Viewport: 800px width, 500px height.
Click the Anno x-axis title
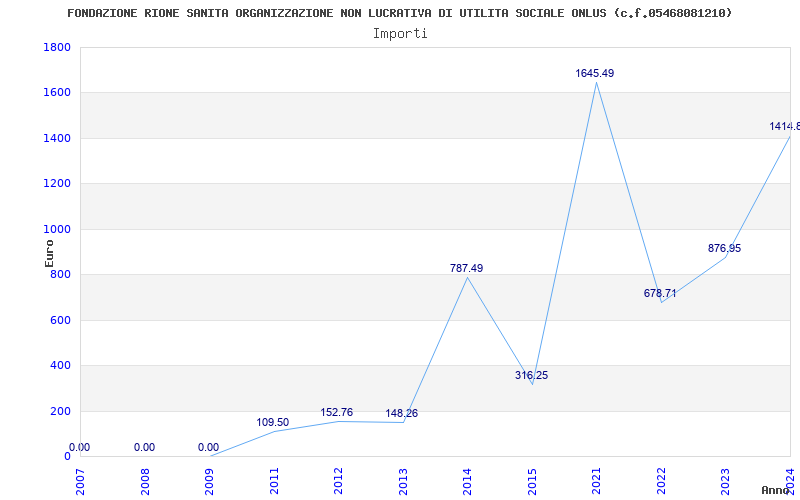pyautogui.click(x=775, y=490)
